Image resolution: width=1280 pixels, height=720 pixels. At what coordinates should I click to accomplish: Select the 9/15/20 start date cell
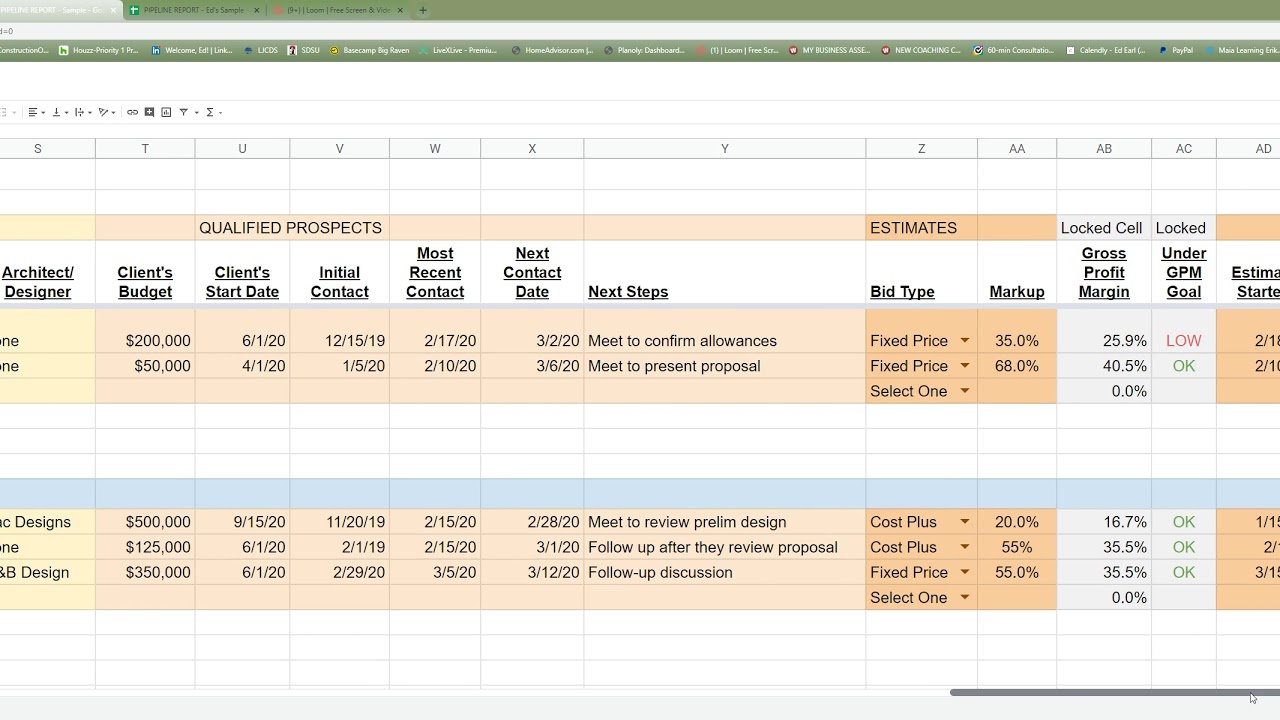242,522
